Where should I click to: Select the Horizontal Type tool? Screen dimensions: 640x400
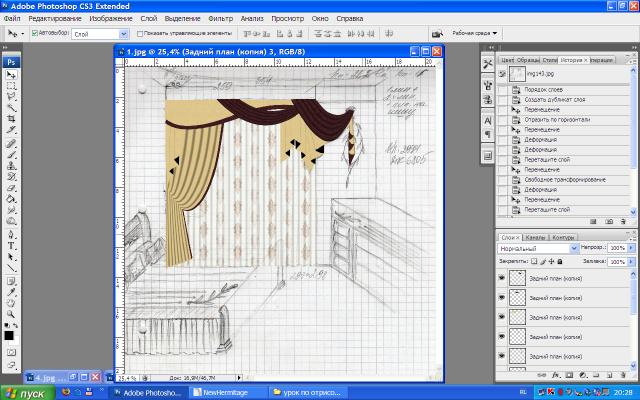click(x=11, y=244)
